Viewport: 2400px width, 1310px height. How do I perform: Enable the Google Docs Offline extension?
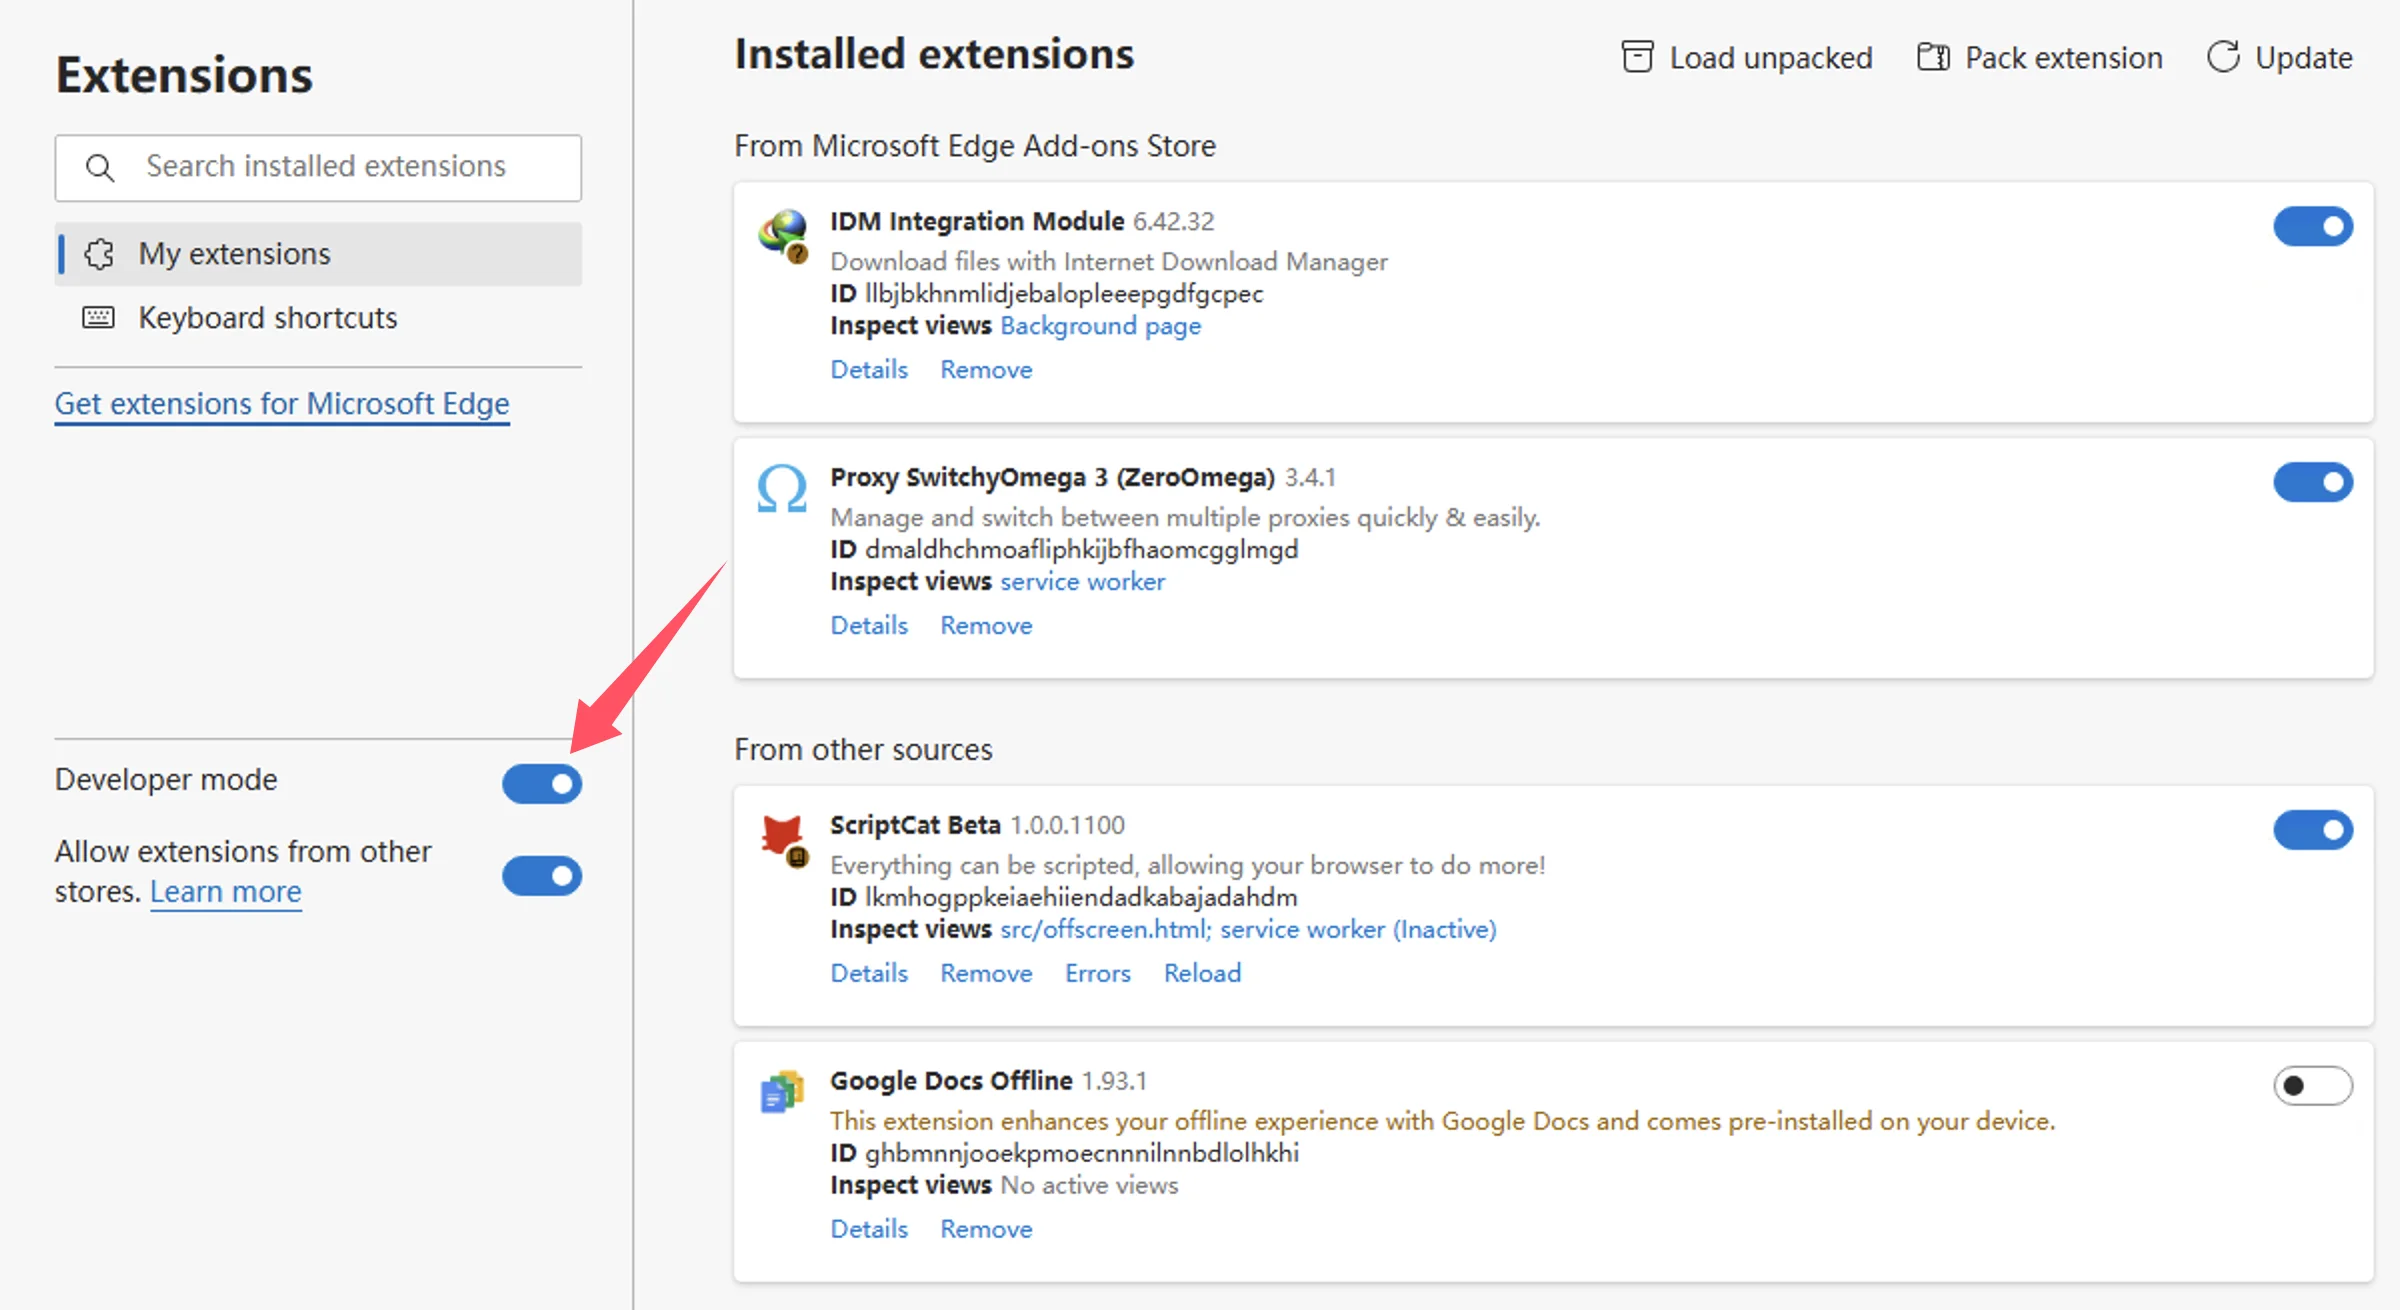[x=2313, y=1086]
